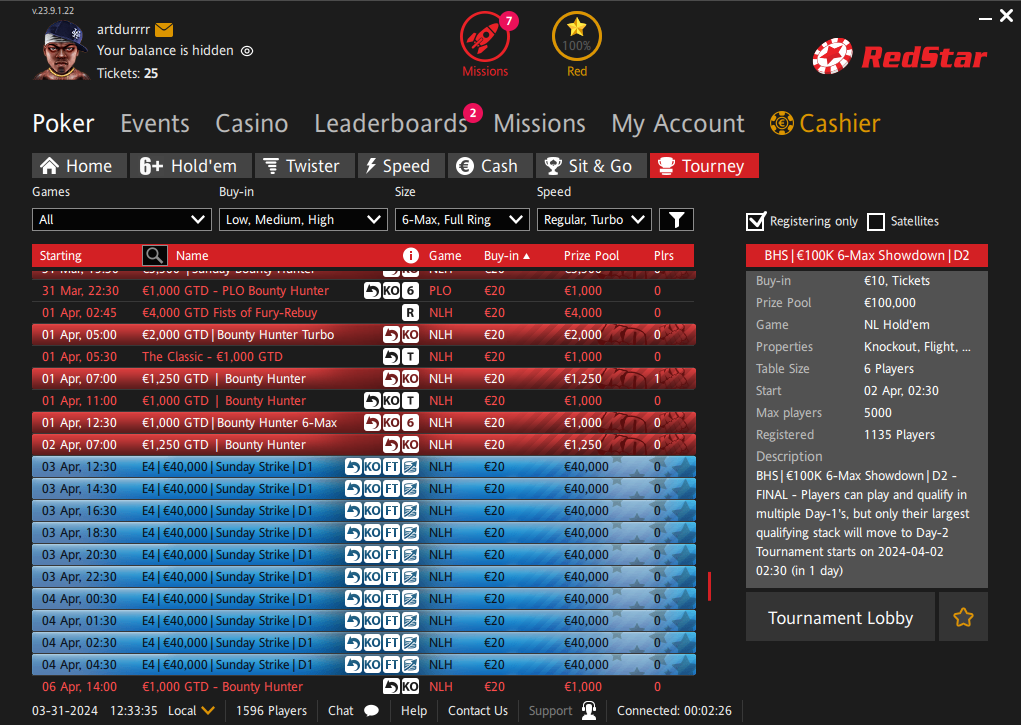Open Leaderboards in the top navigation
The height and width of the screenshot is (725, 1021).
391,124
